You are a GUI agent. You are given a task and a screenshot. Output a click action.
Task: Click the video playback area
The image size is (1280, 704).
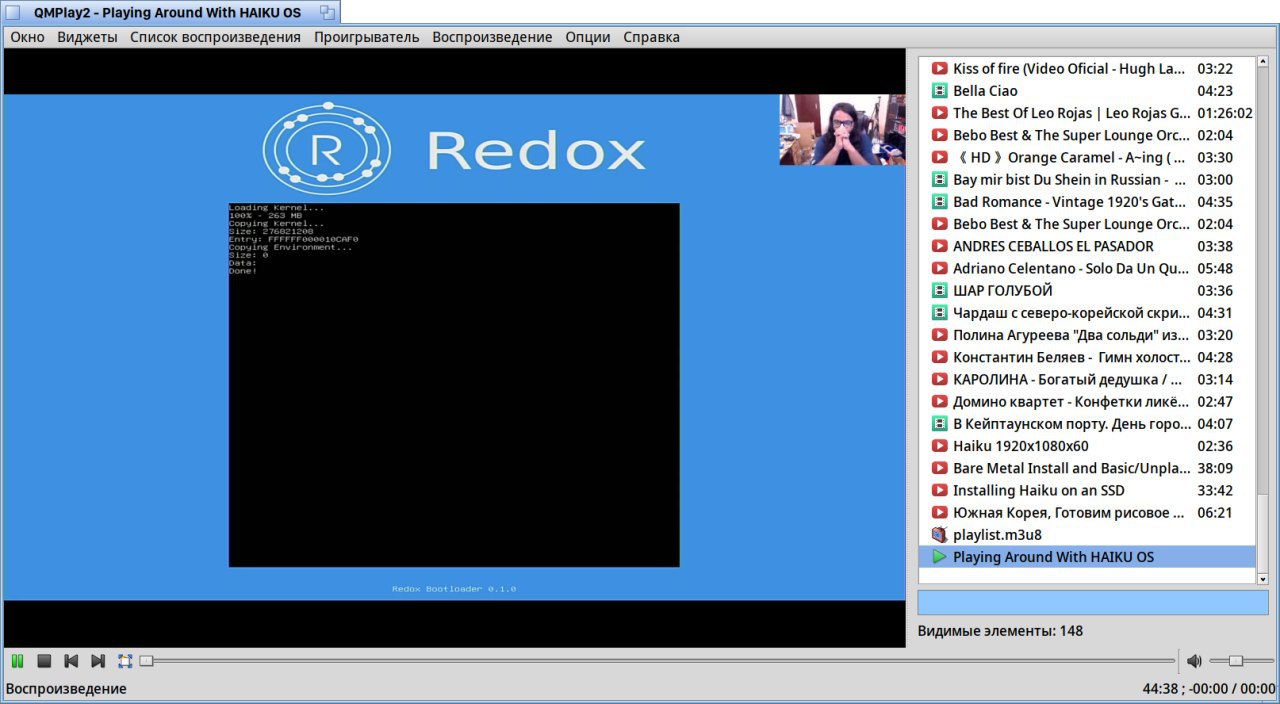click(x=455, y=347)
